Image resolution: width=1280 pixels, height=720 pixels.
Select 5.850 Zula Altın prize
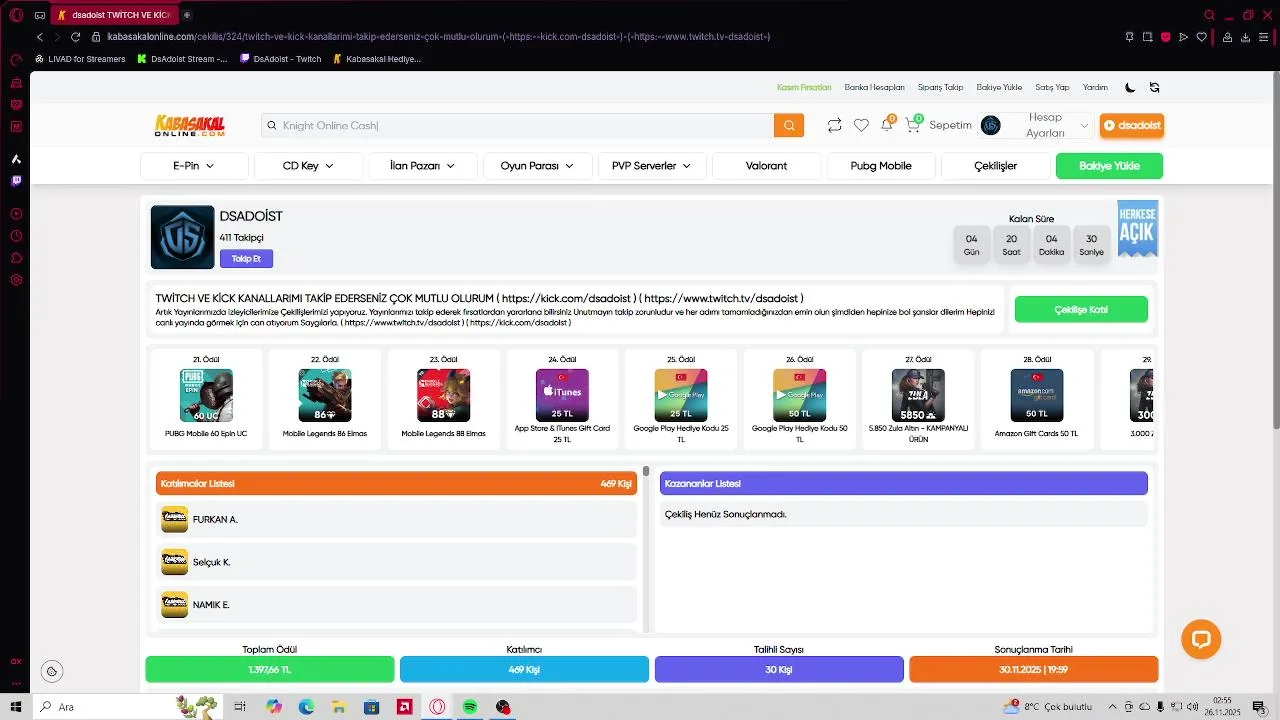(918, 398)
